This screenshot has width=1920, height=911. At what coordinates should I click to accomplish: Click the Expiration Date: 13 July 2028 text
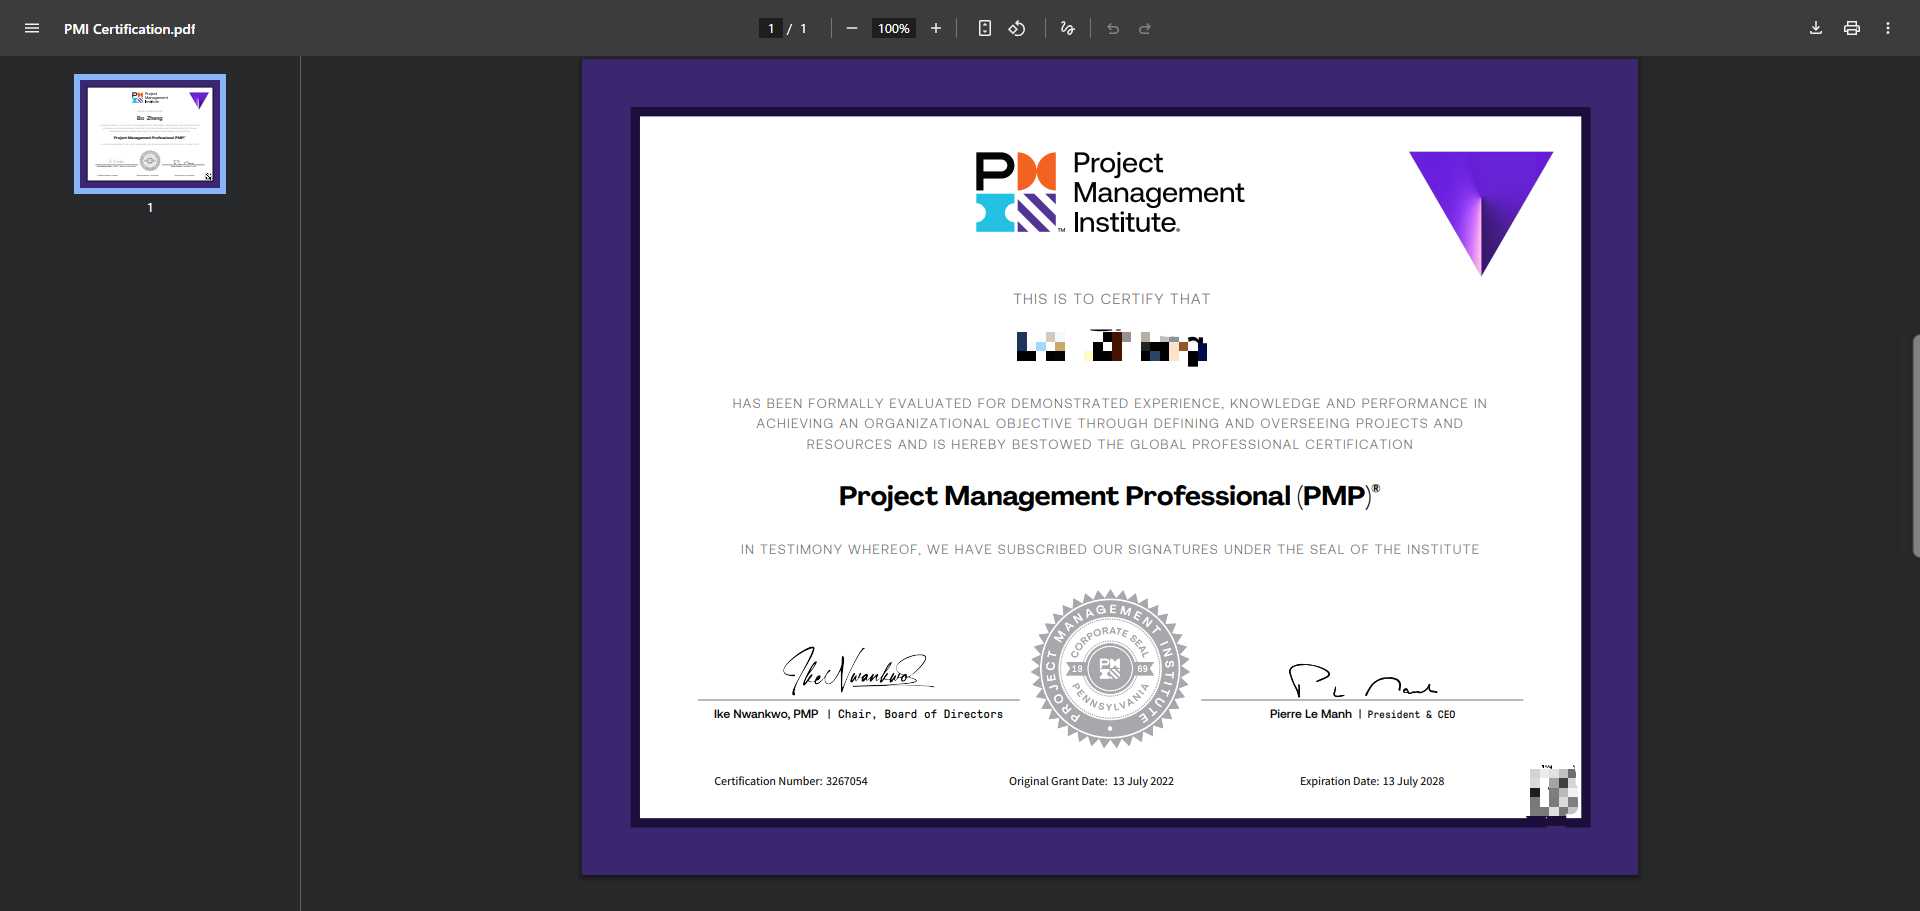pyautogui.click(x=1372, y=781)
